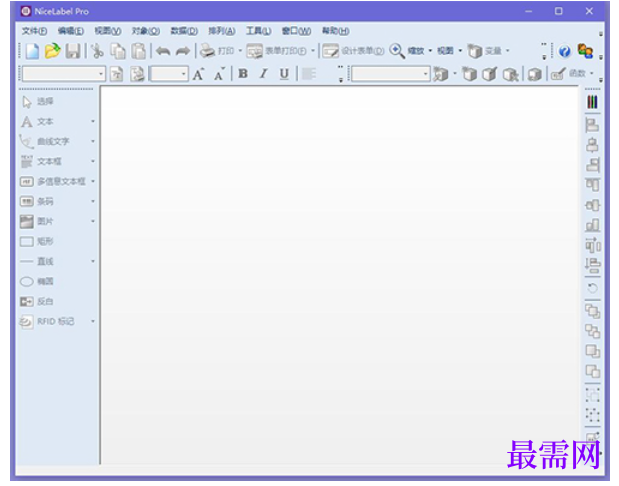This screenshot has width=619, height=486.
Task: Toggle Underline formatting
Action: (x=284, y=74)
